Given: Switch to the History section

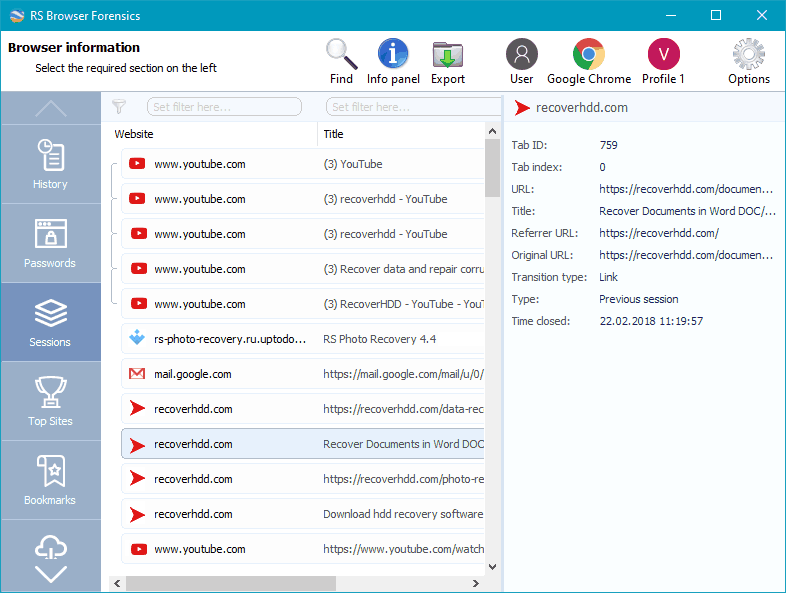Looking at the screenshot, I should click(50, 164).
